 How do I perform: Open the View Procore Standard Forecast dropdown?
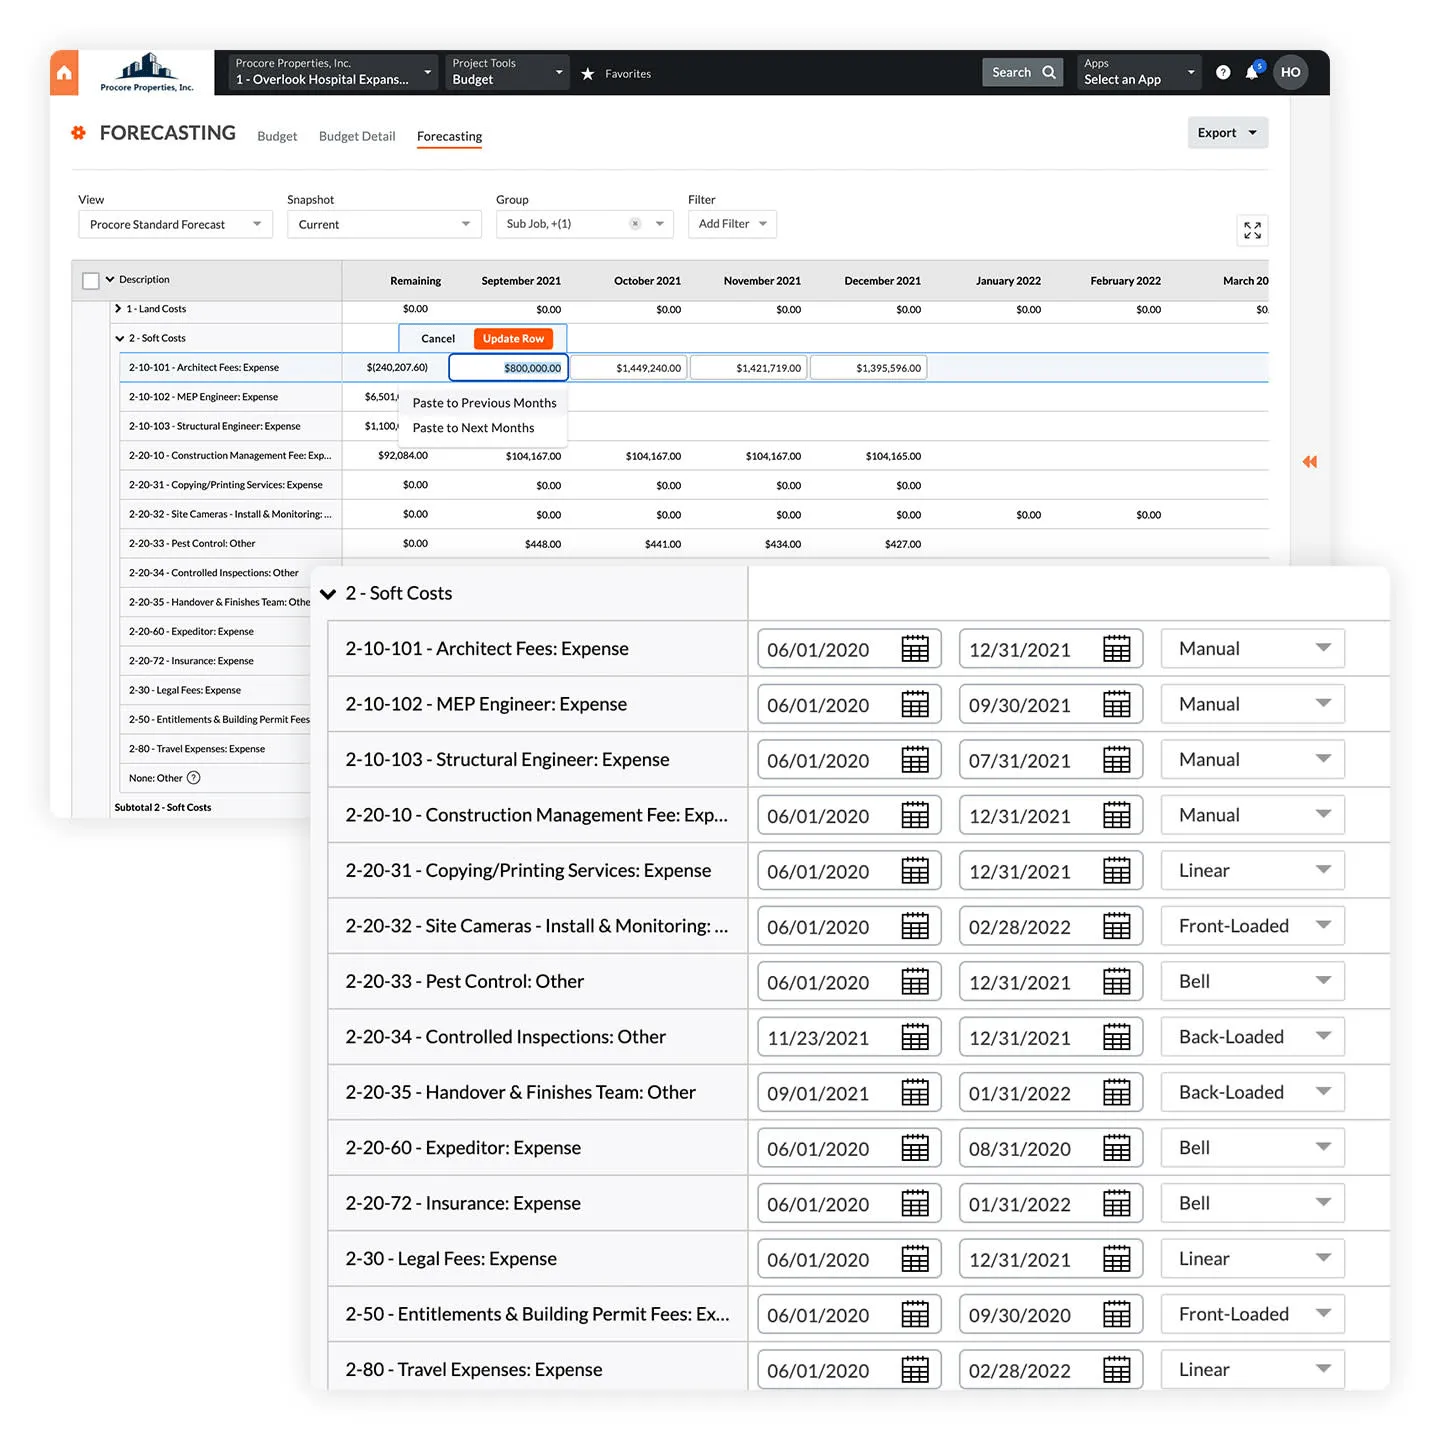pos(176,224)
